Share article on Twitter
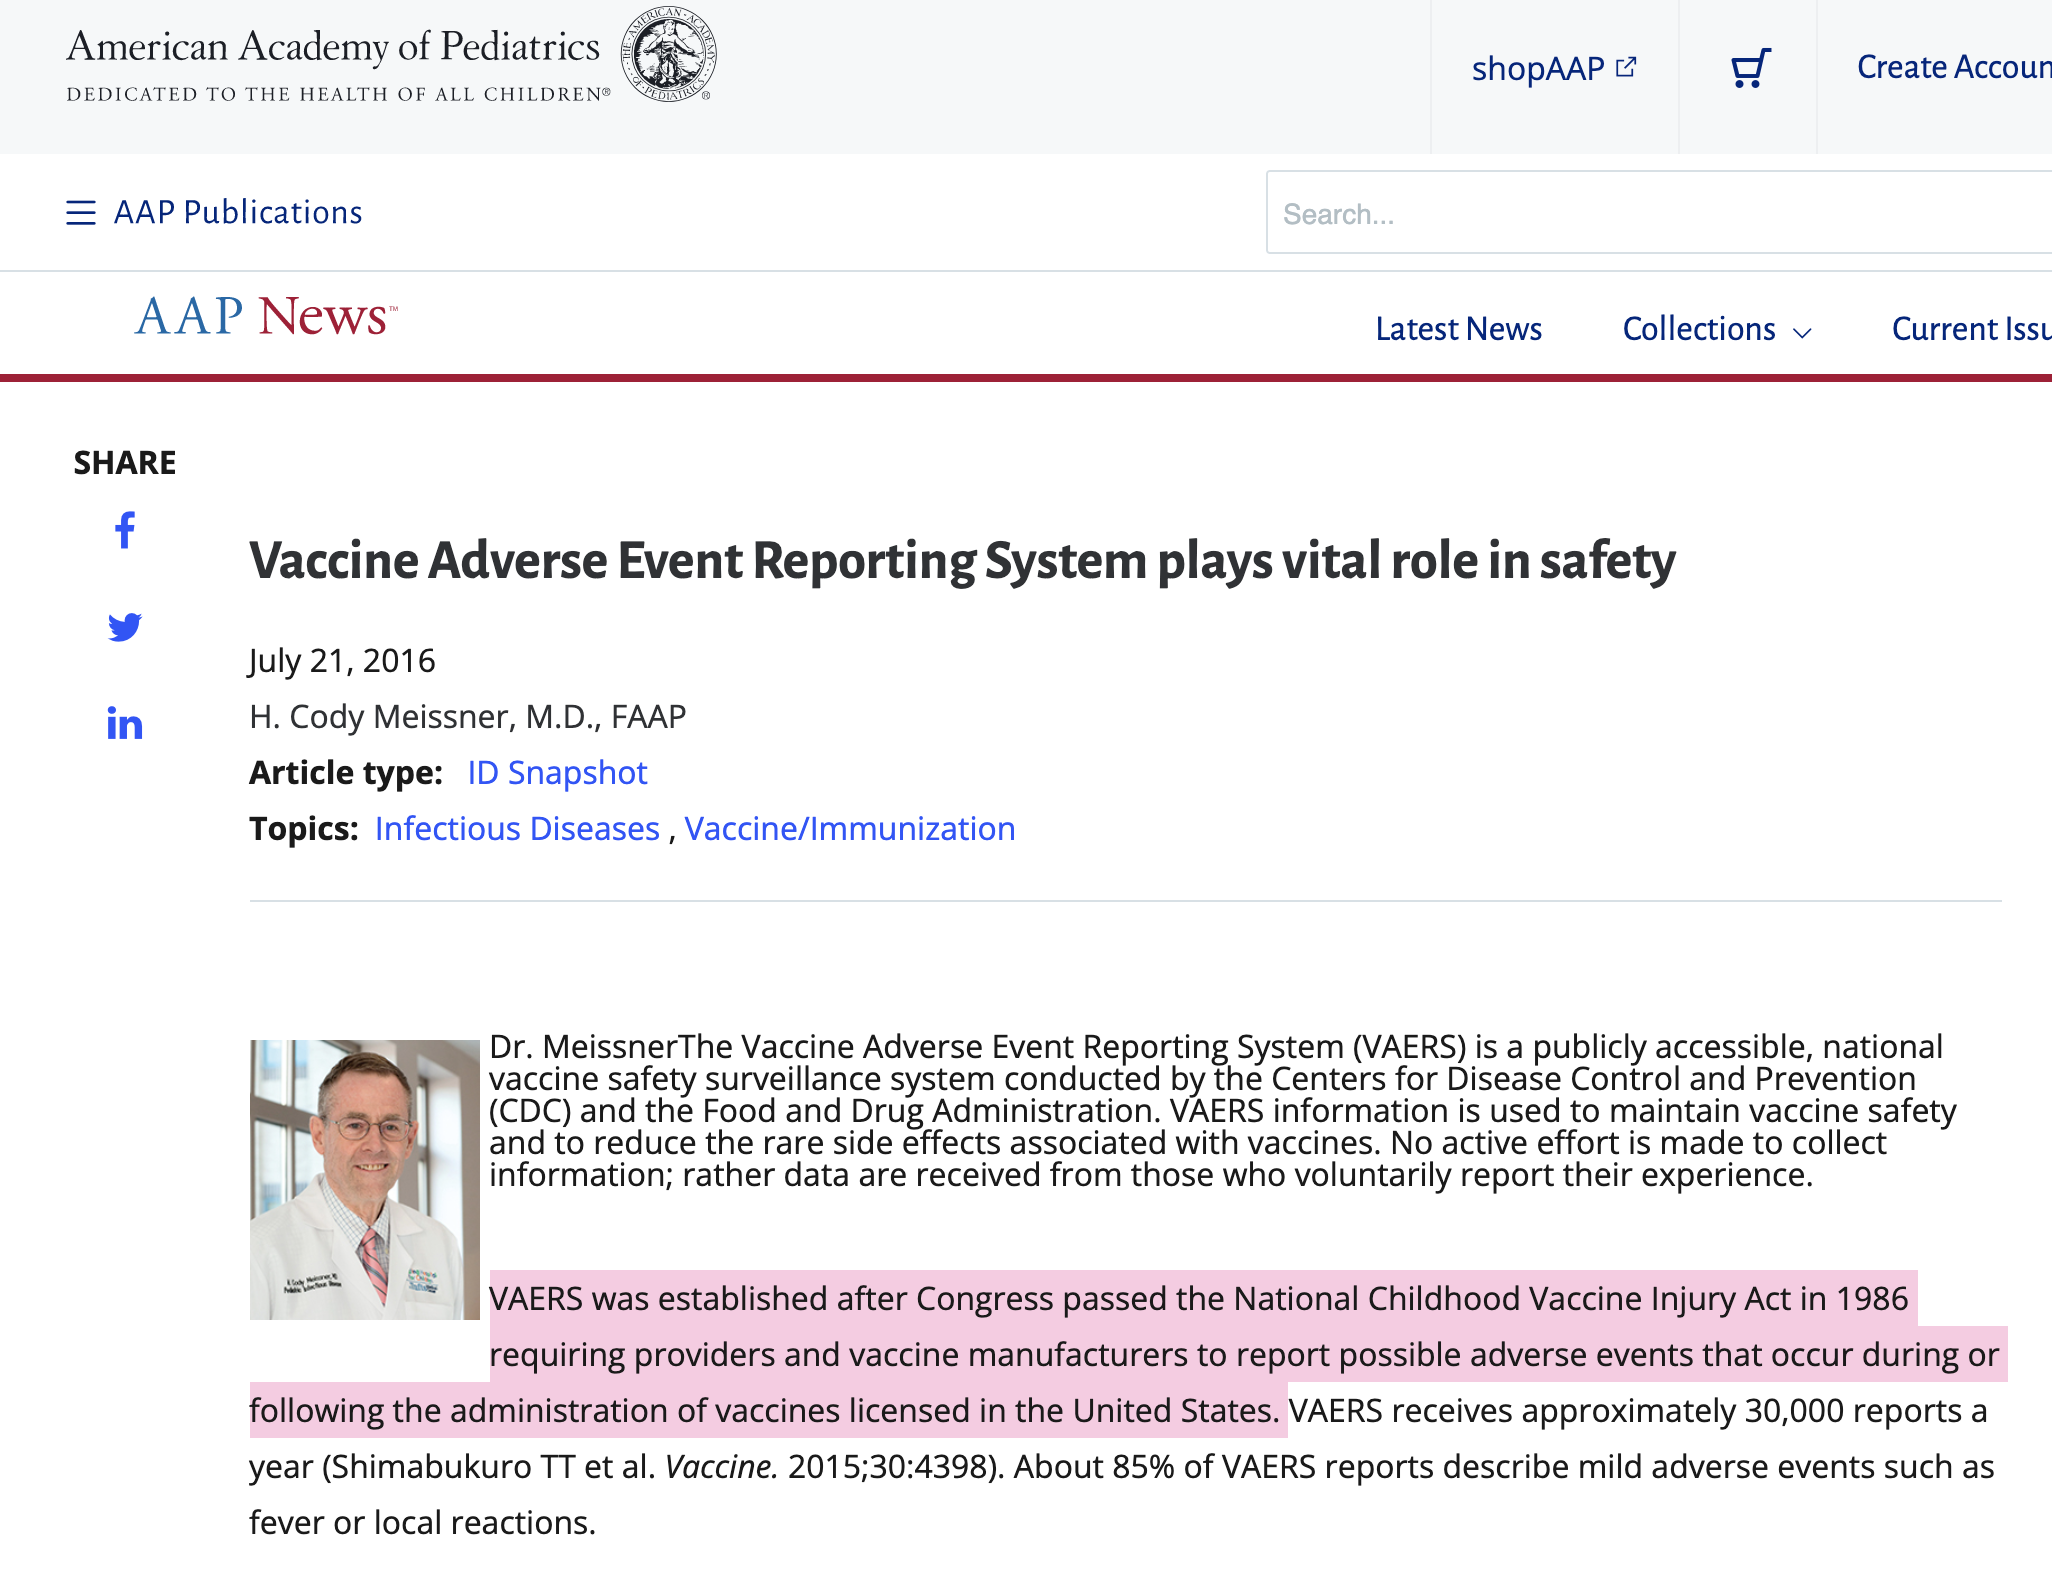The image size is (2052, 1588). pyautogui.click(x=125, y=627)
